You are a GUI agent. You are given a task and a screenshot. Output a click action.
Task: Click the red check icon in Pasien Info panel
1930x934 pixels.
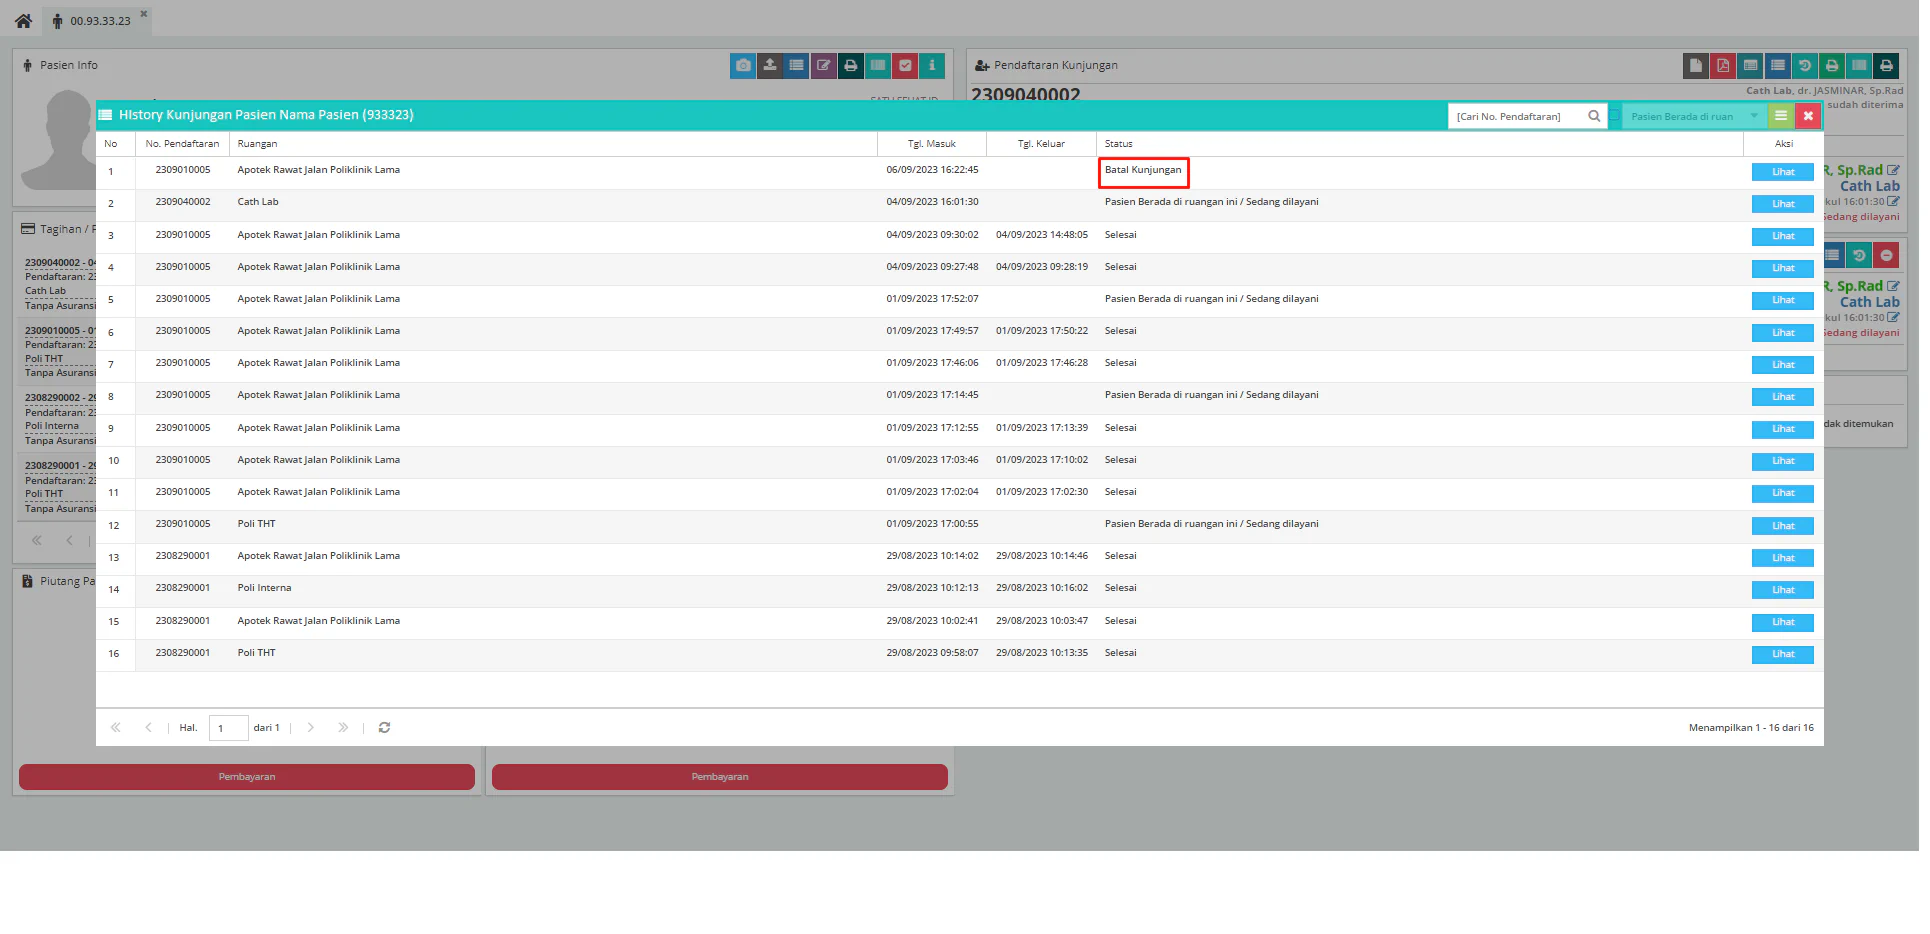point(905,66)
